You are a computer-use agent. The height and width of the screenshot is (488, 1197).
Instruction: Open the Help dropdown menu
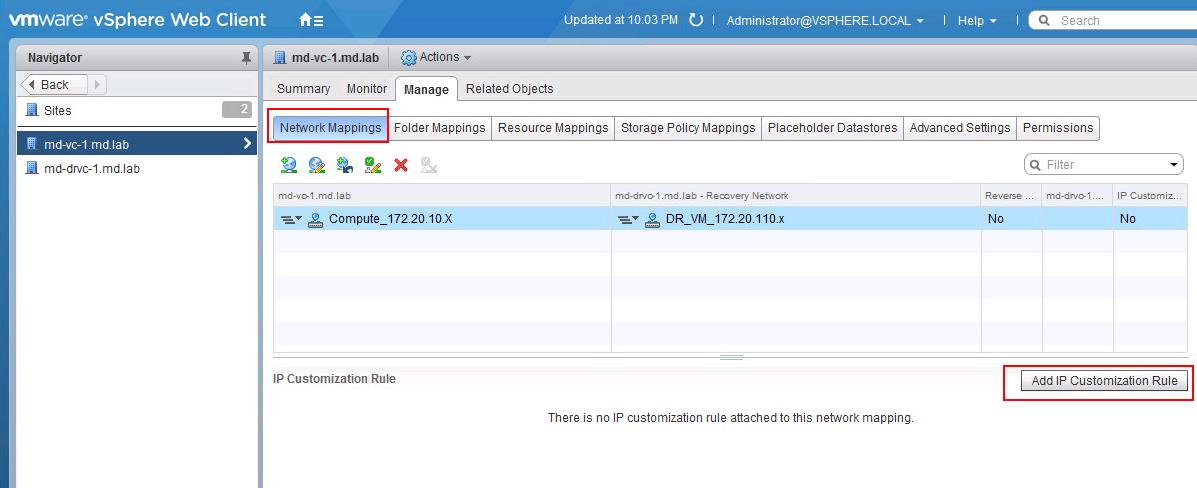click(977, 21)
